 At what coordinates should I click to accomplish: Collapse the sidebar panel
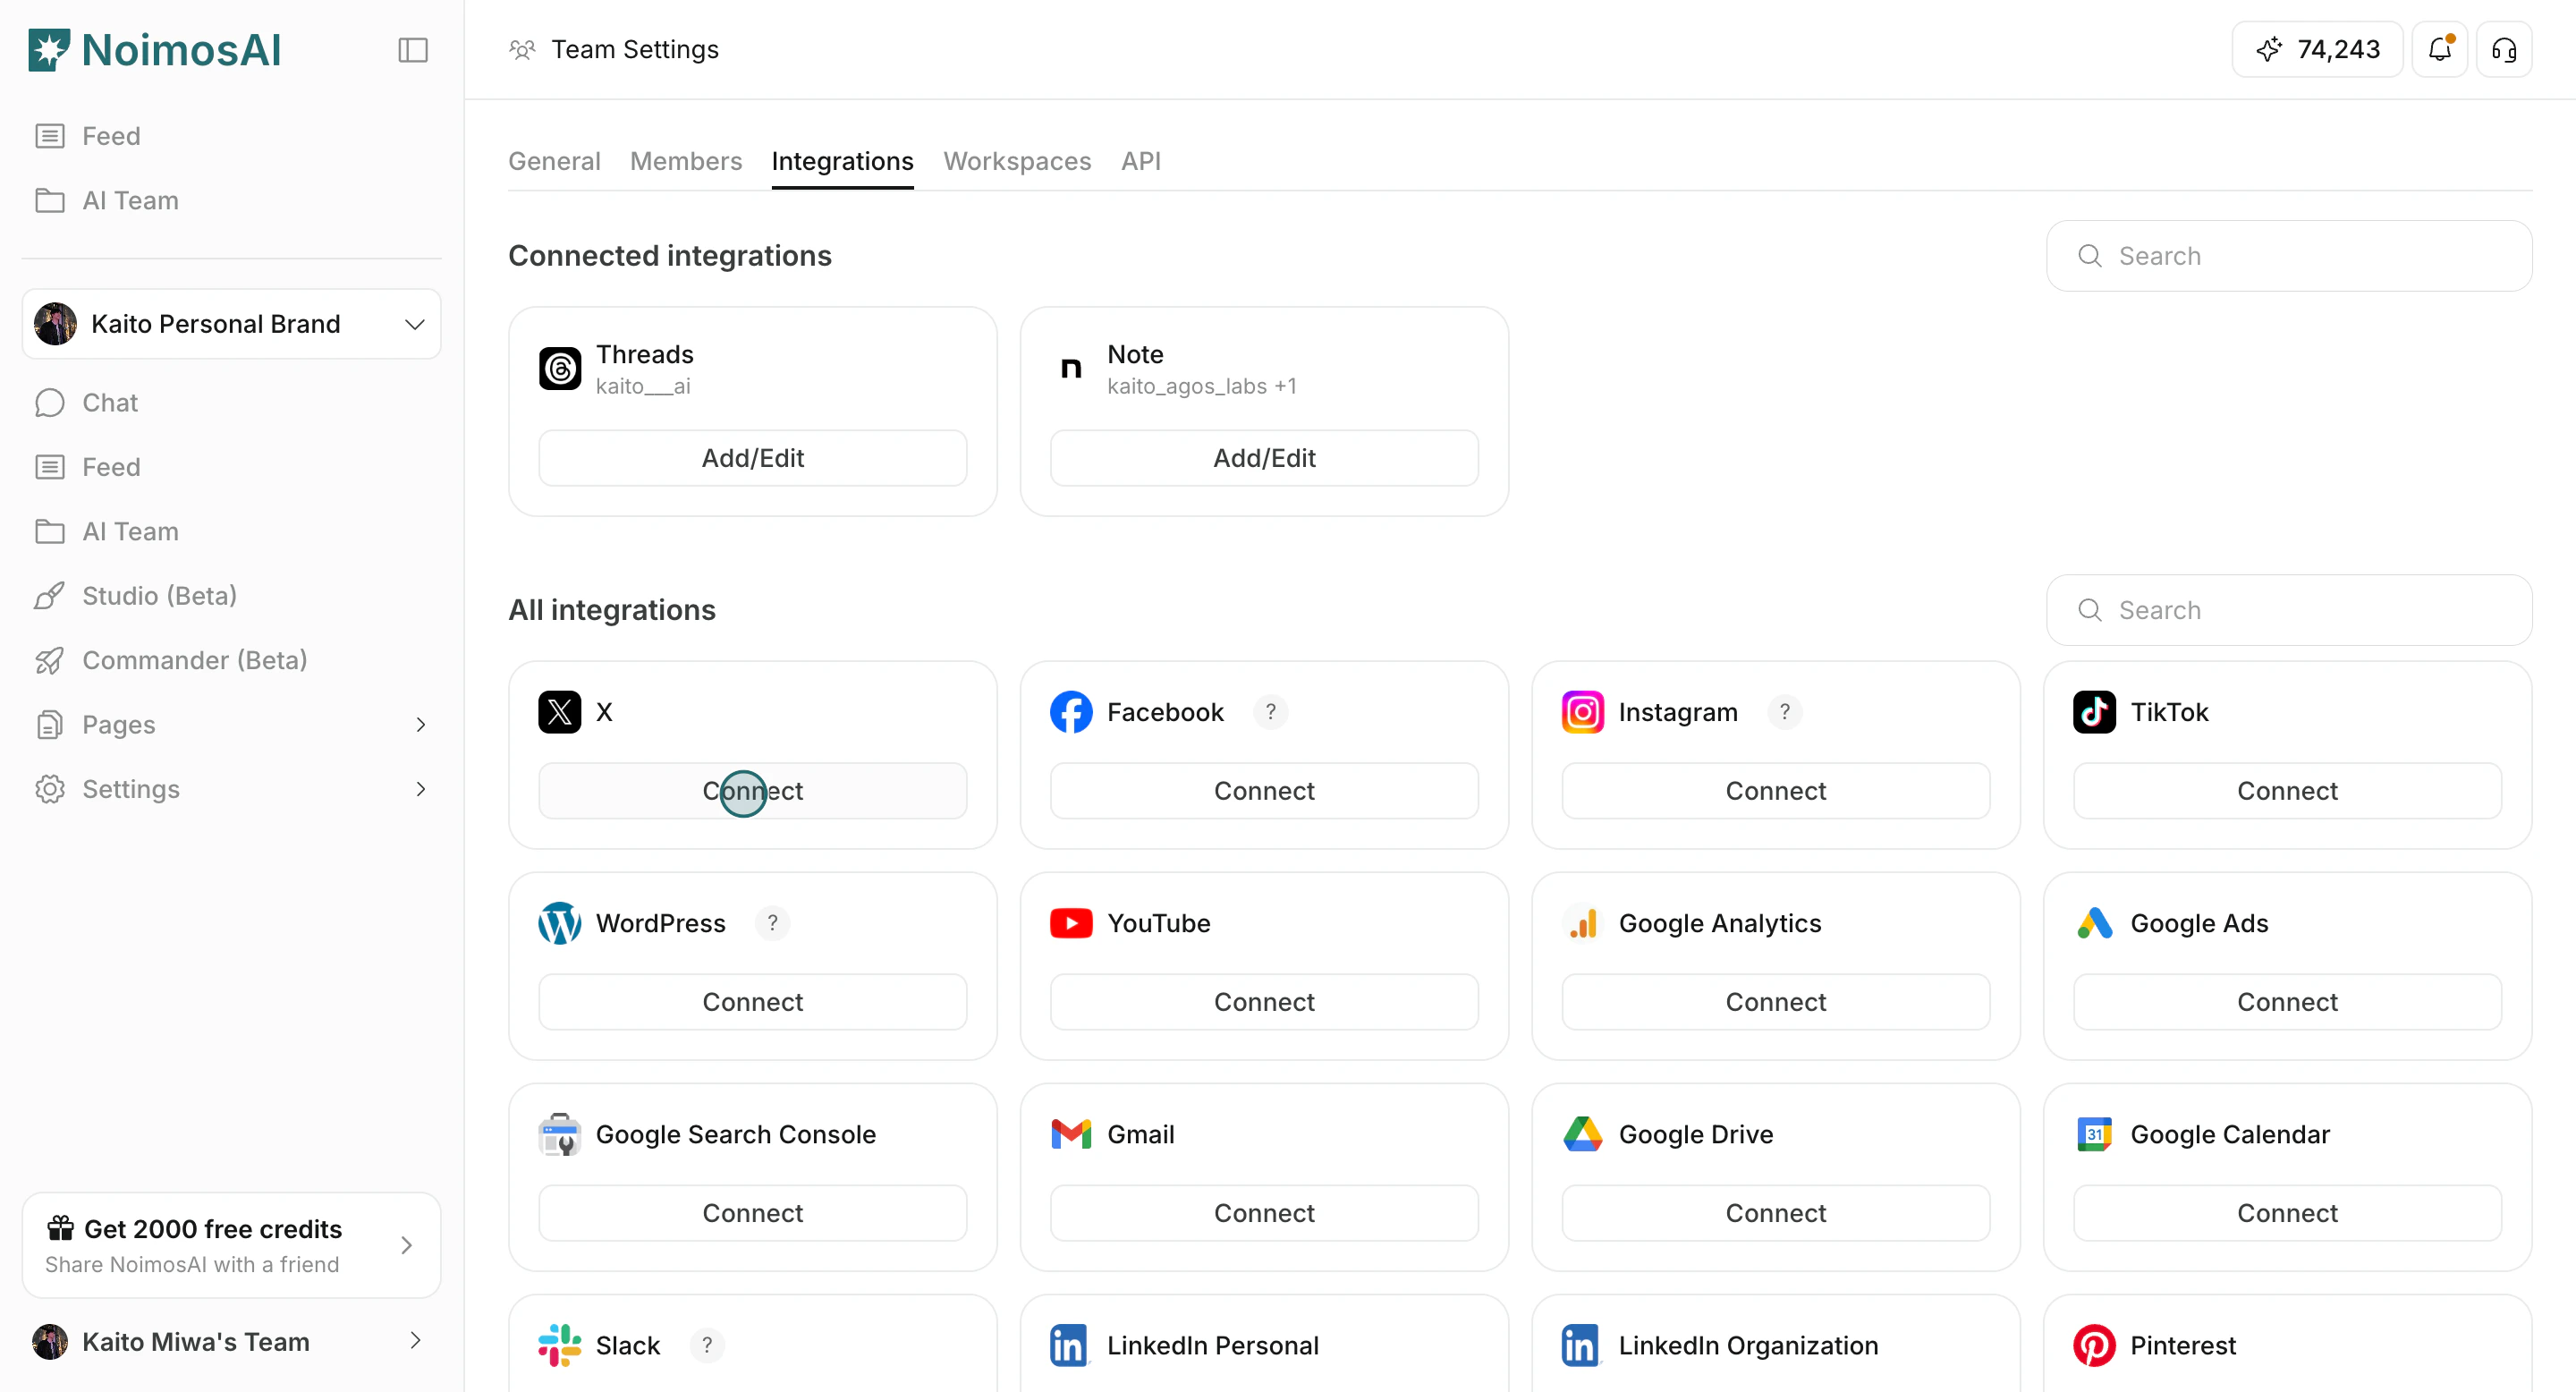(412, 49)
